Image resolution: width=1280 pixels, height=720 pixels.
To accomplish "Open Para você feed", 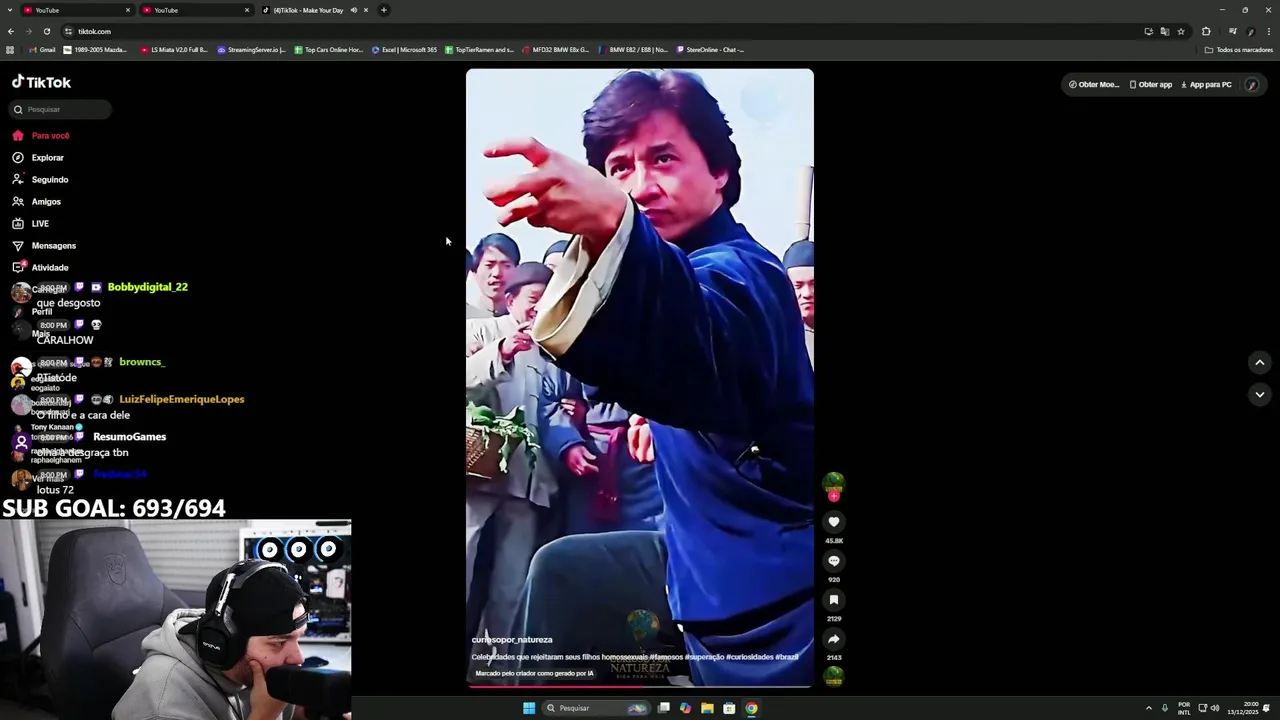I will pos(41,136).
